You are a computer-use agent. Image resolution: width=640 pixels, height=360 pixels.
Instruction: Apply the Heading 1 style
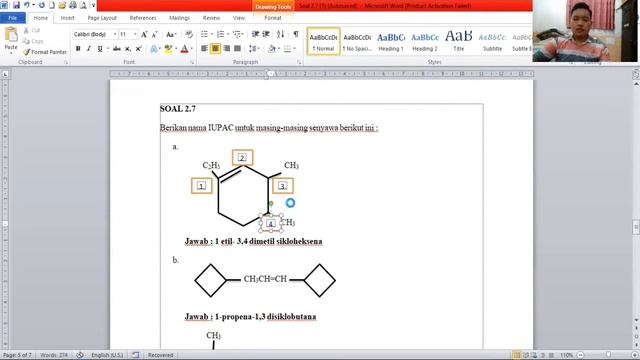[391, 41]
